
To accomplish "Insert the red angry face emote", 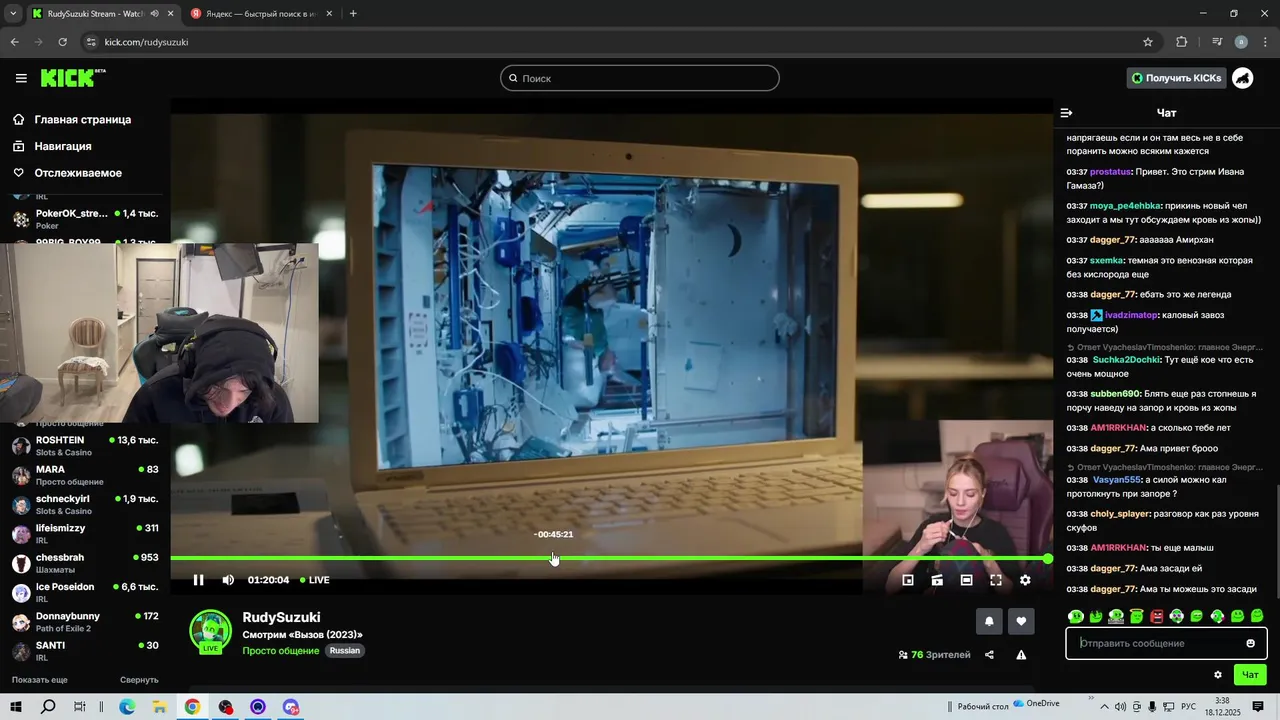I will 1157,616.
